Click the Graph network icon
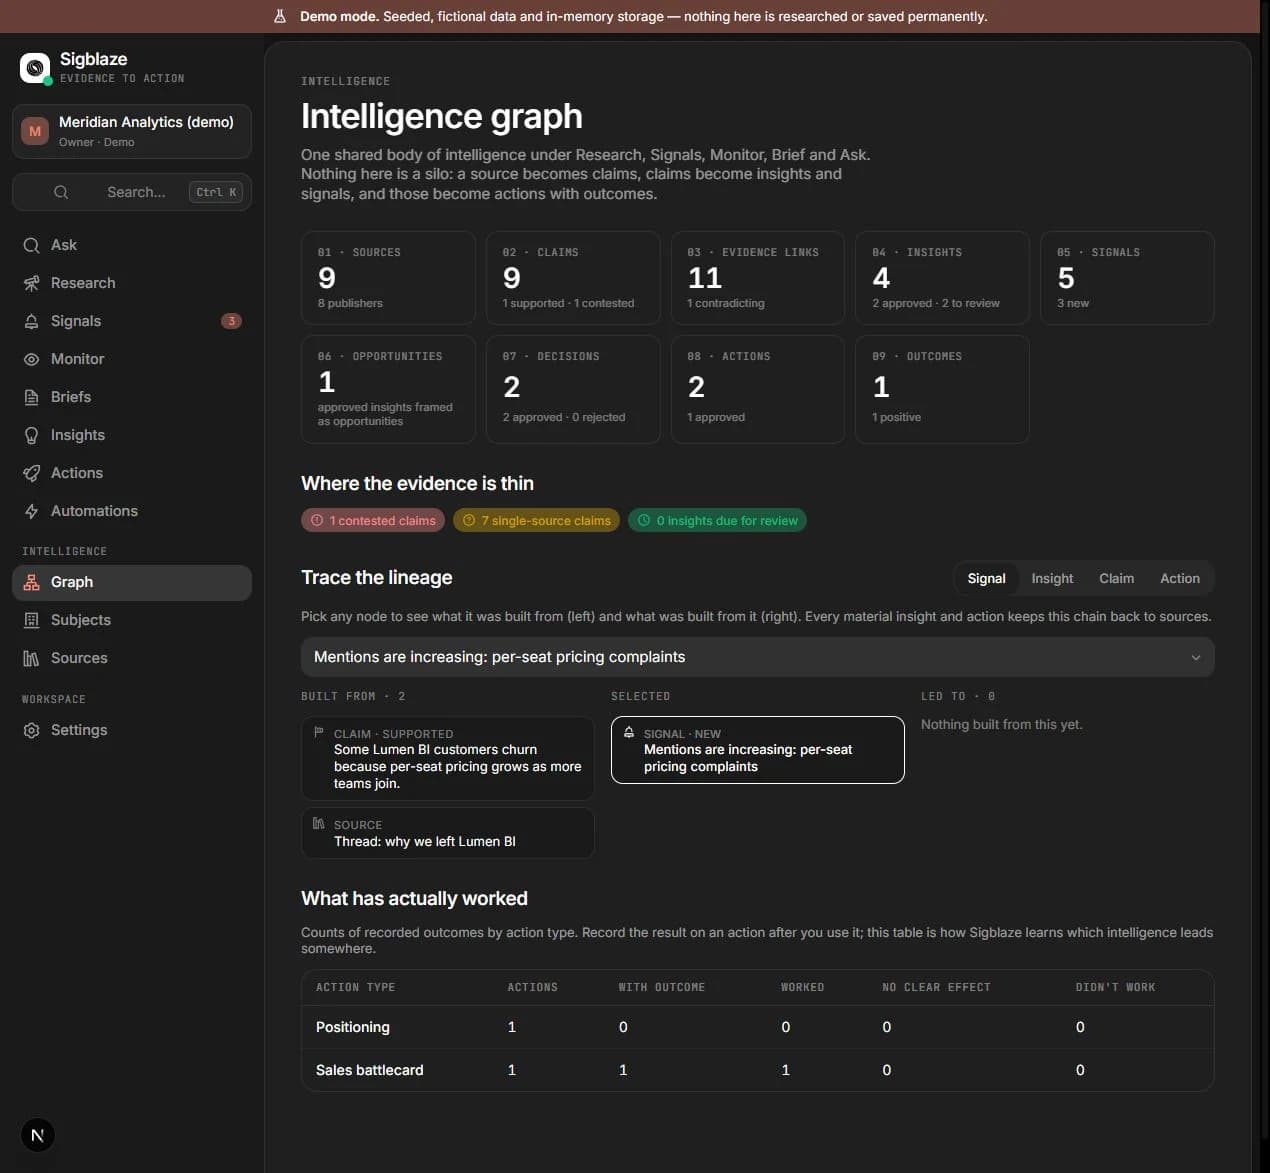 click(32, 582)
